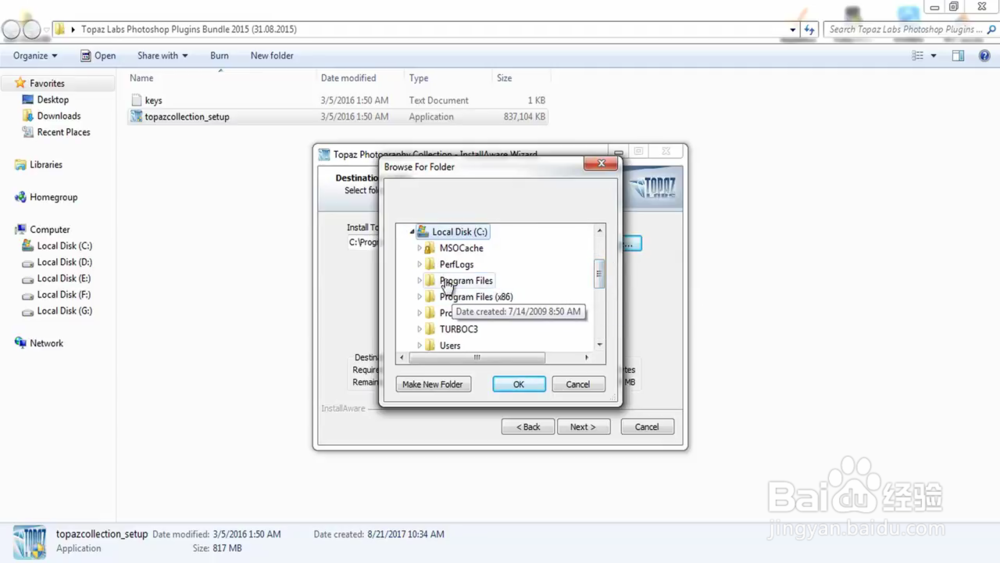The width and height of the screenshot is (1000, 563).
Task: Open the view options dropdown arrow
Action: tap(933, 55)
